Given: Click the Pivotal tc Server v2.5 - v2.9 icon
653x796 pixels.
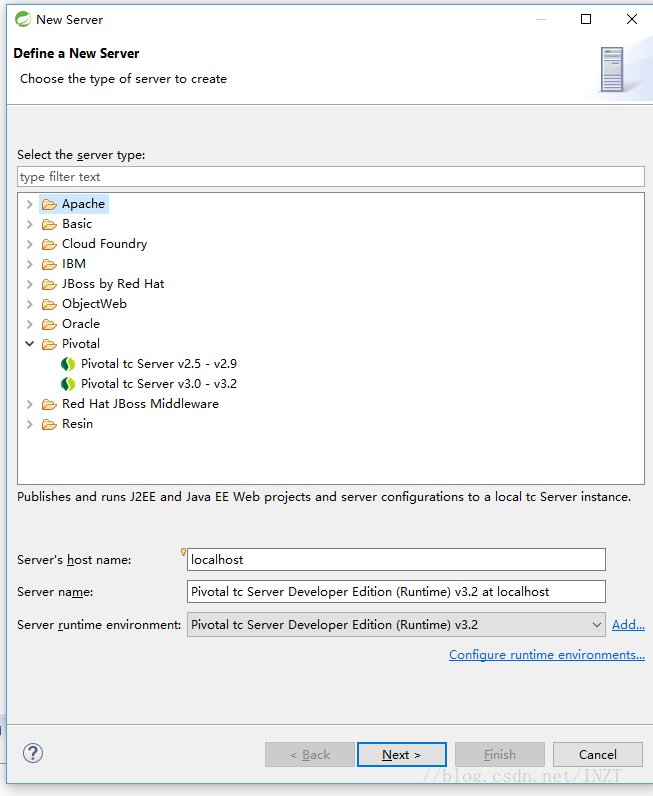Looking at the screenshot, I should pos(68,364).
